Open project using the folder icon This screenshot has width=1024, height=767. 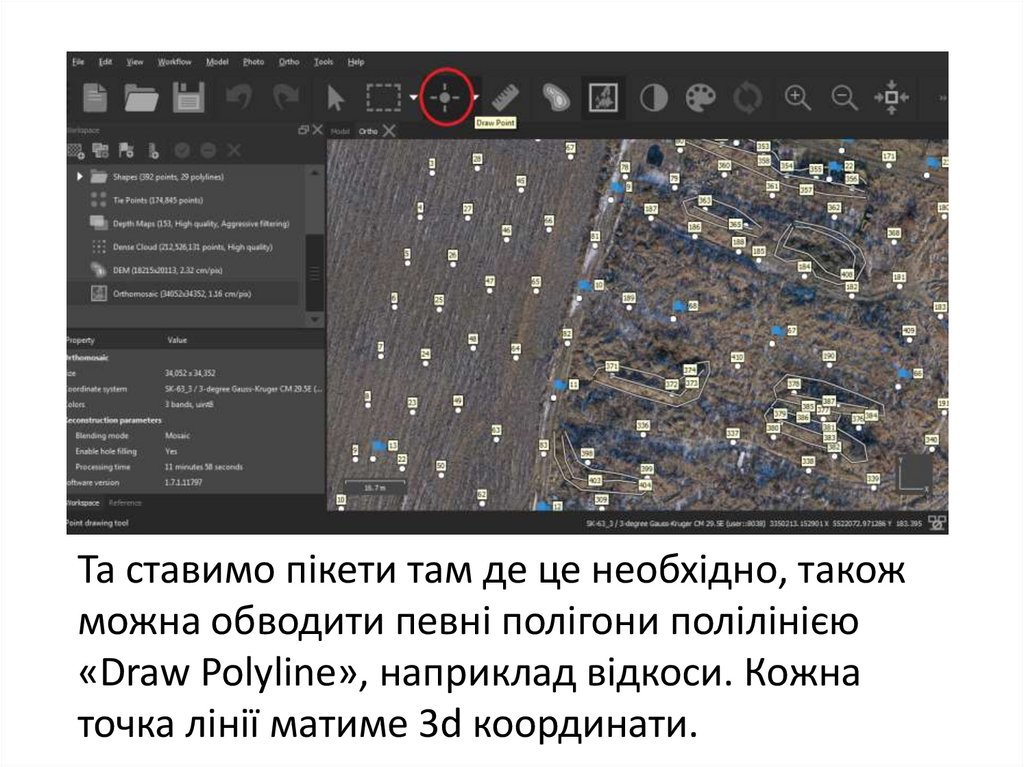coord(141,98)
